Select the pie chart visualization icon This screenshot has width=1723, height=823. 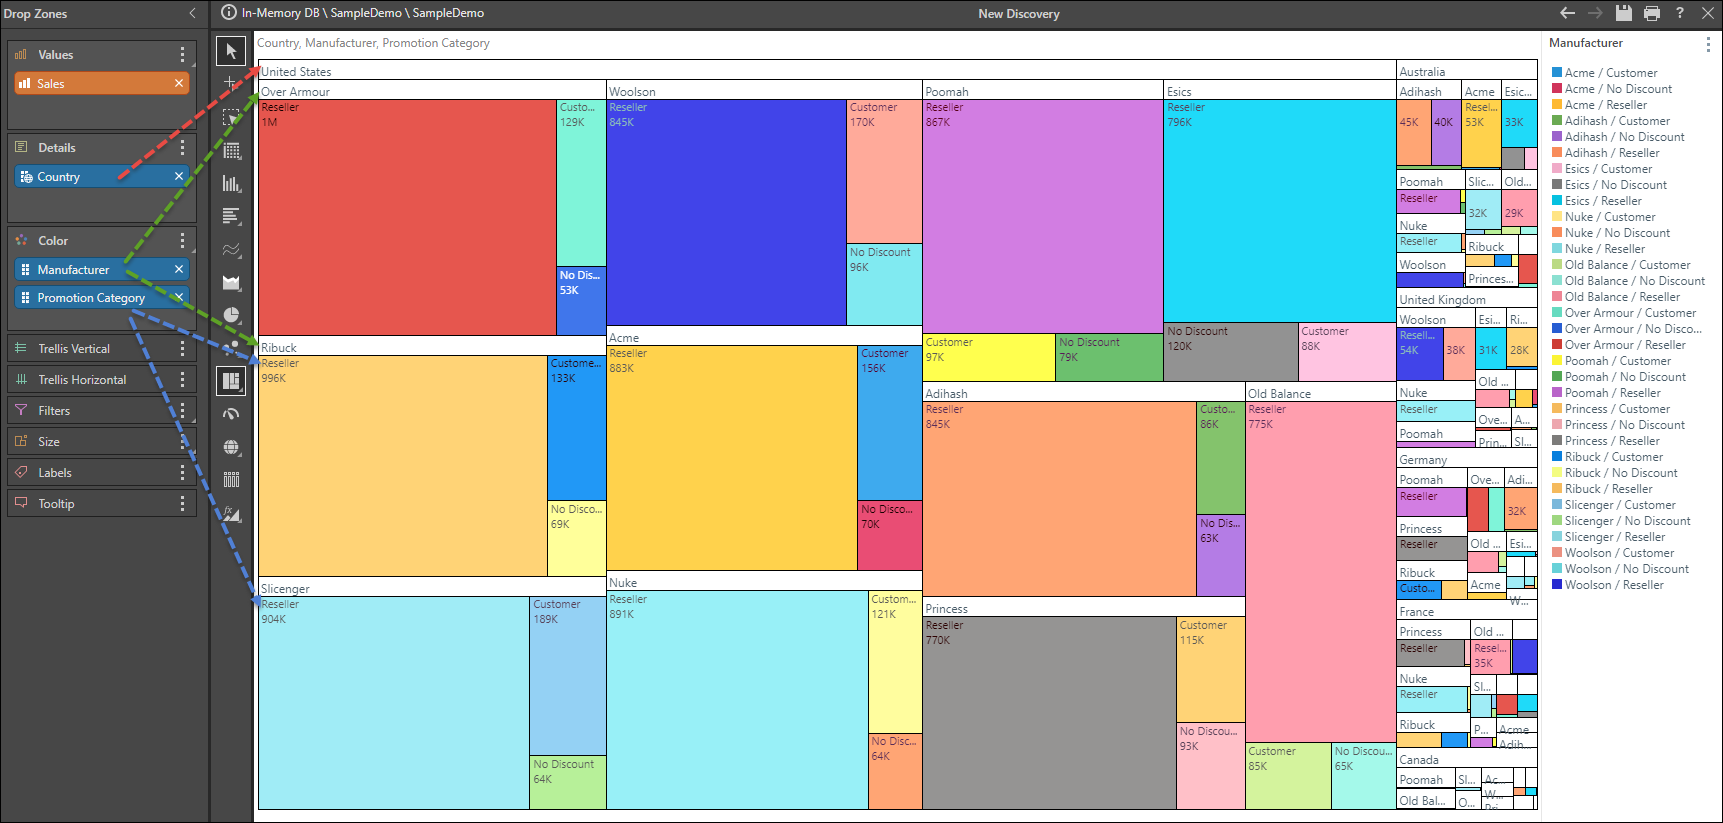[x=232, y=315]
